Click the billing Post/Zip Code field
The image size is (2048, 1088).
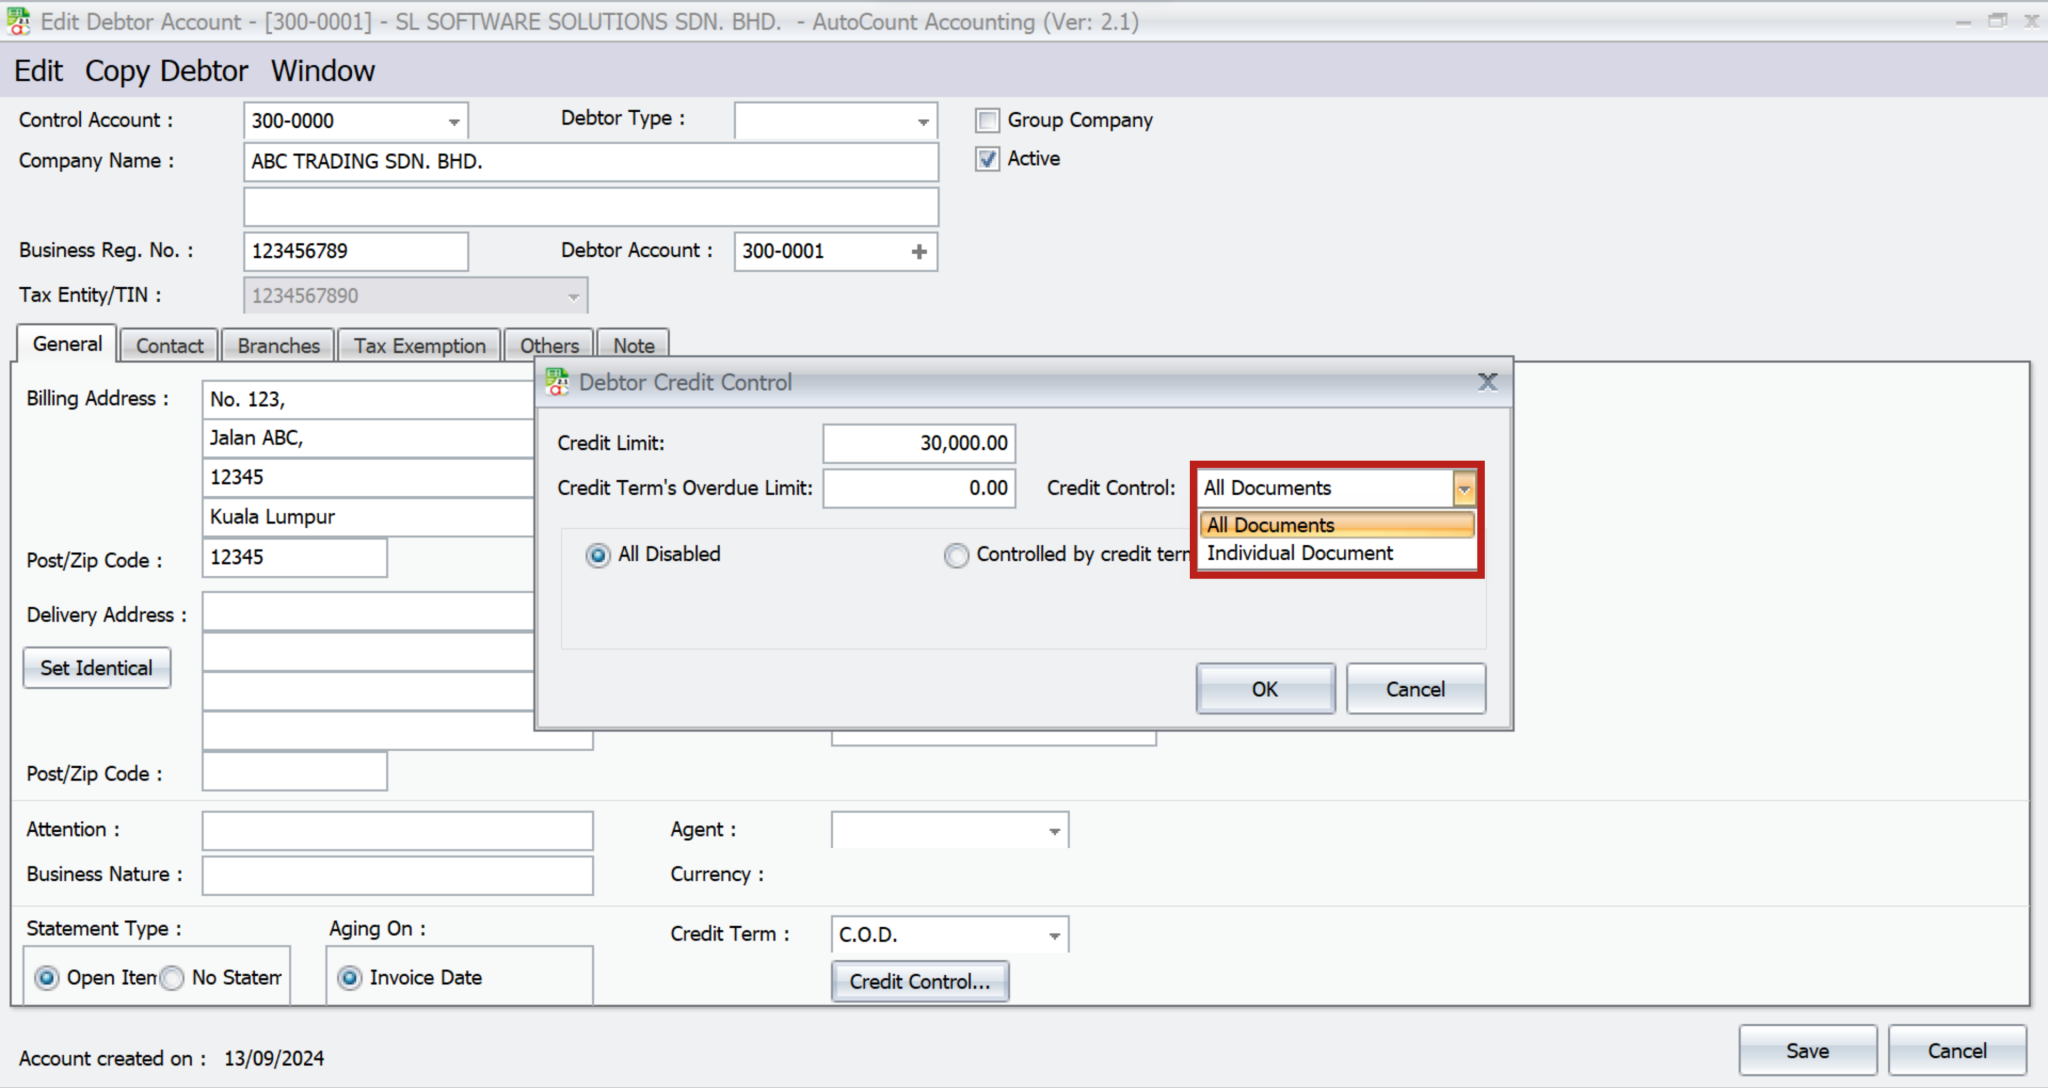294,558
